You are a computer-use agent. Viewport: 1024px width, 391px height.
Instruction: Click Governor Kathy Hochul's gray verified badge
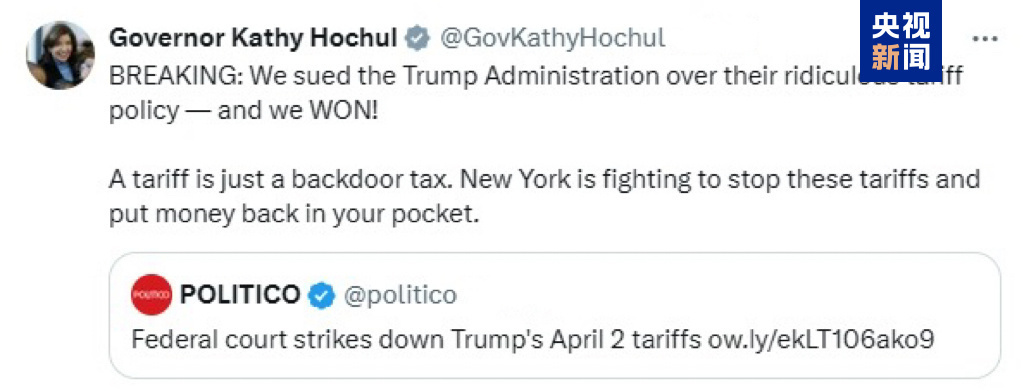point(417,39)
